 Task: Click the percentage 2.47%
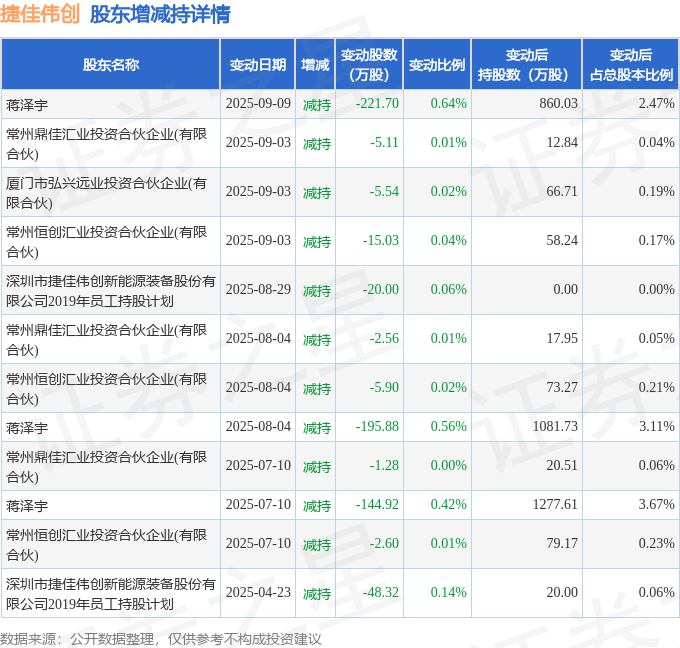point(657,103)
